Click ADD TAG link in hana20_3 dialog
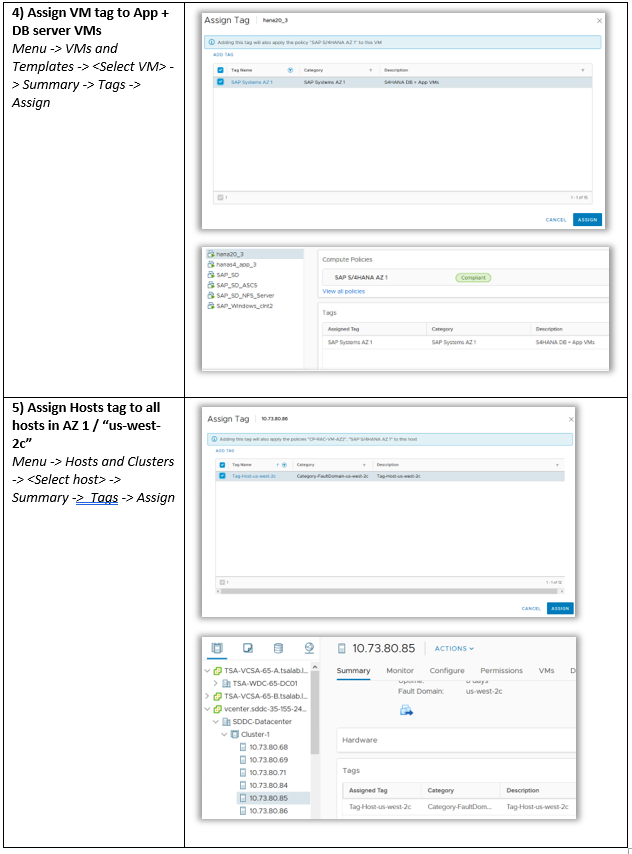This screenshot has height=854, width=632. (x=223, y=55)
